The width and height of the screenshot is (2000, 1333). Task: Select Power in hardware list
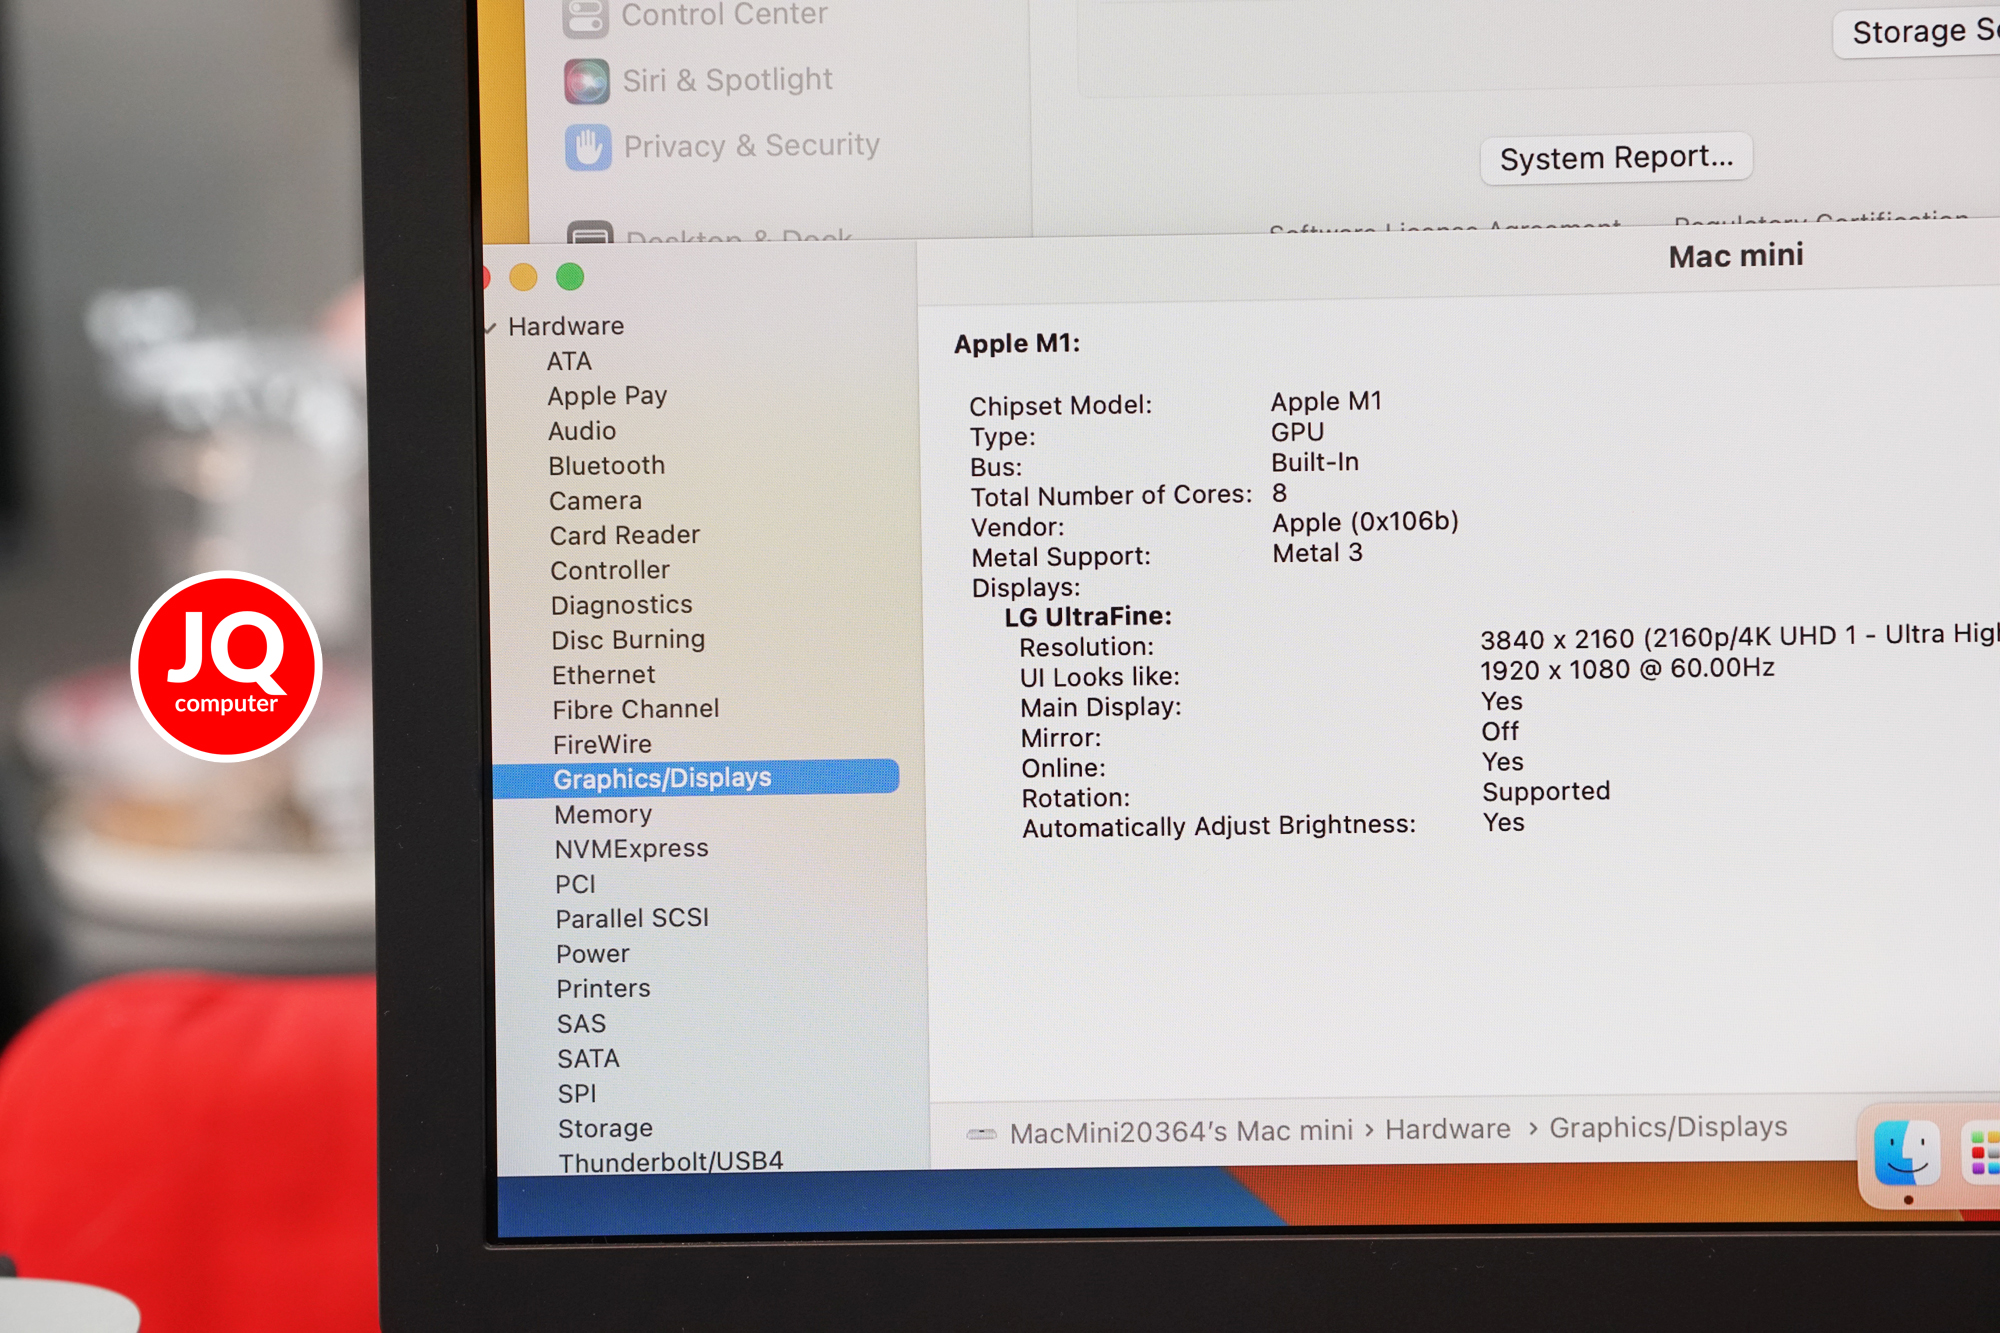593,954
